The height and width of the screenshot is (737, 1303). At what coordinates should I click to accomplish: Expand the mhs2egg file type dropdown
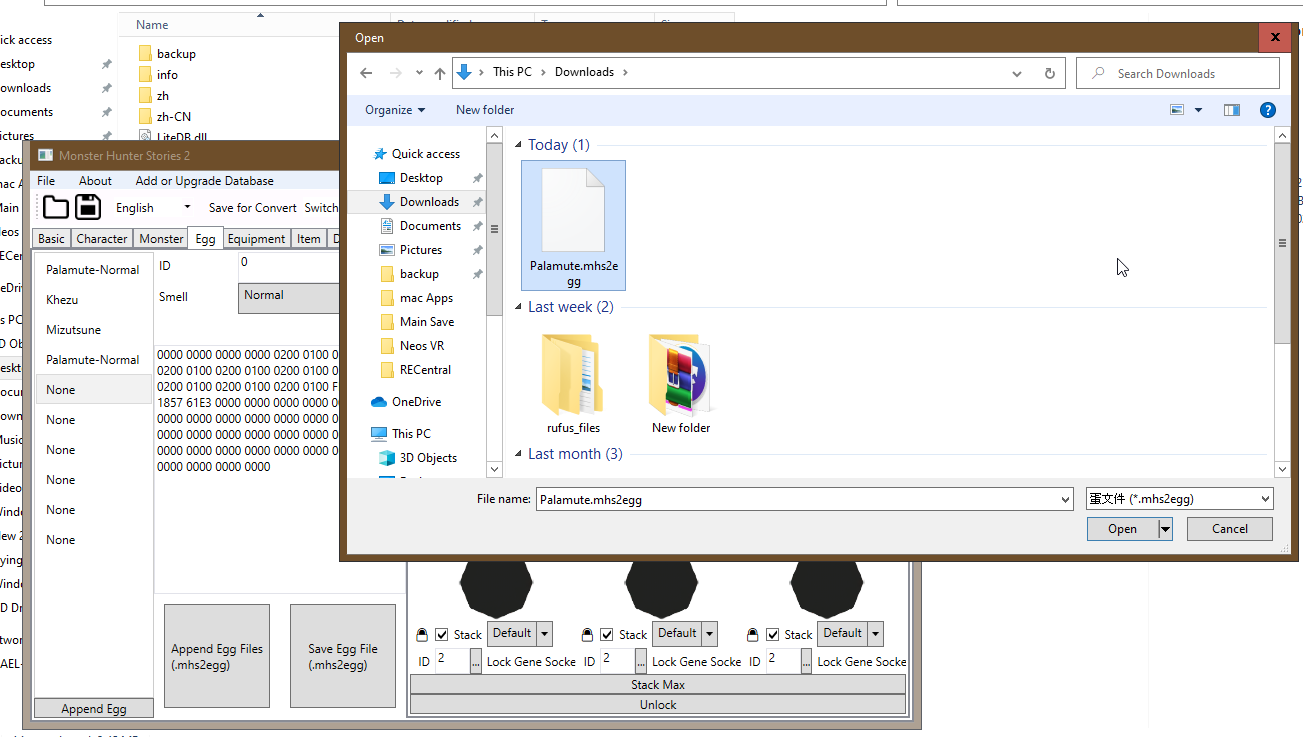1179,499
